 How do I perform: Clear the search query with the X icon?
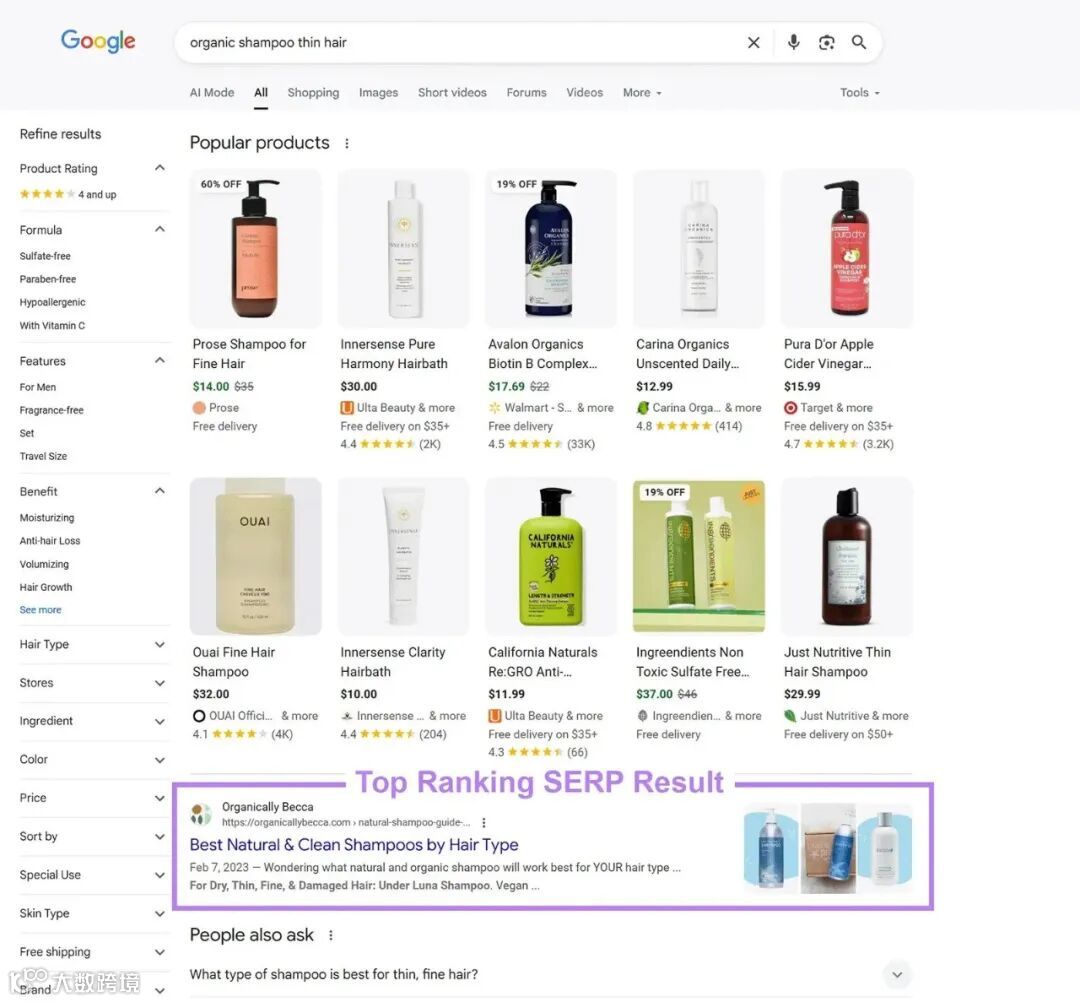[x=754, y=43]
